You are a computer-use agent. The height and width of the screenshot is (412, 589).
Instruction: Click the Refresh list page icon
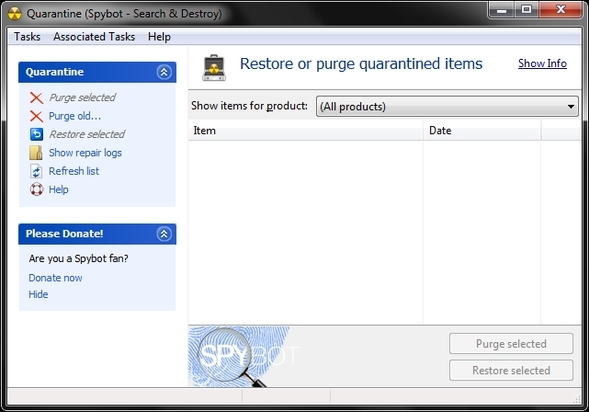(36, 171)
